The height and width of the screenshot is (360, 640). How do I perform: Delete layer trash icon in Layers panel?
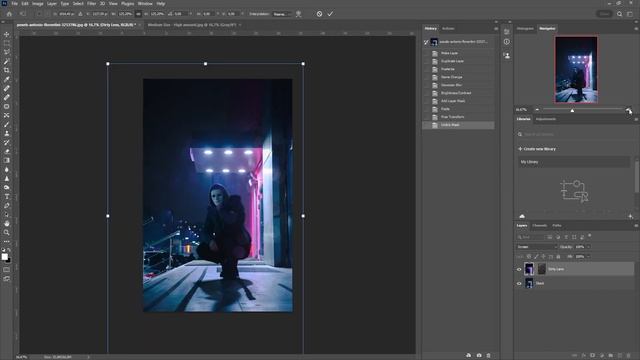[x=628, y=356]
